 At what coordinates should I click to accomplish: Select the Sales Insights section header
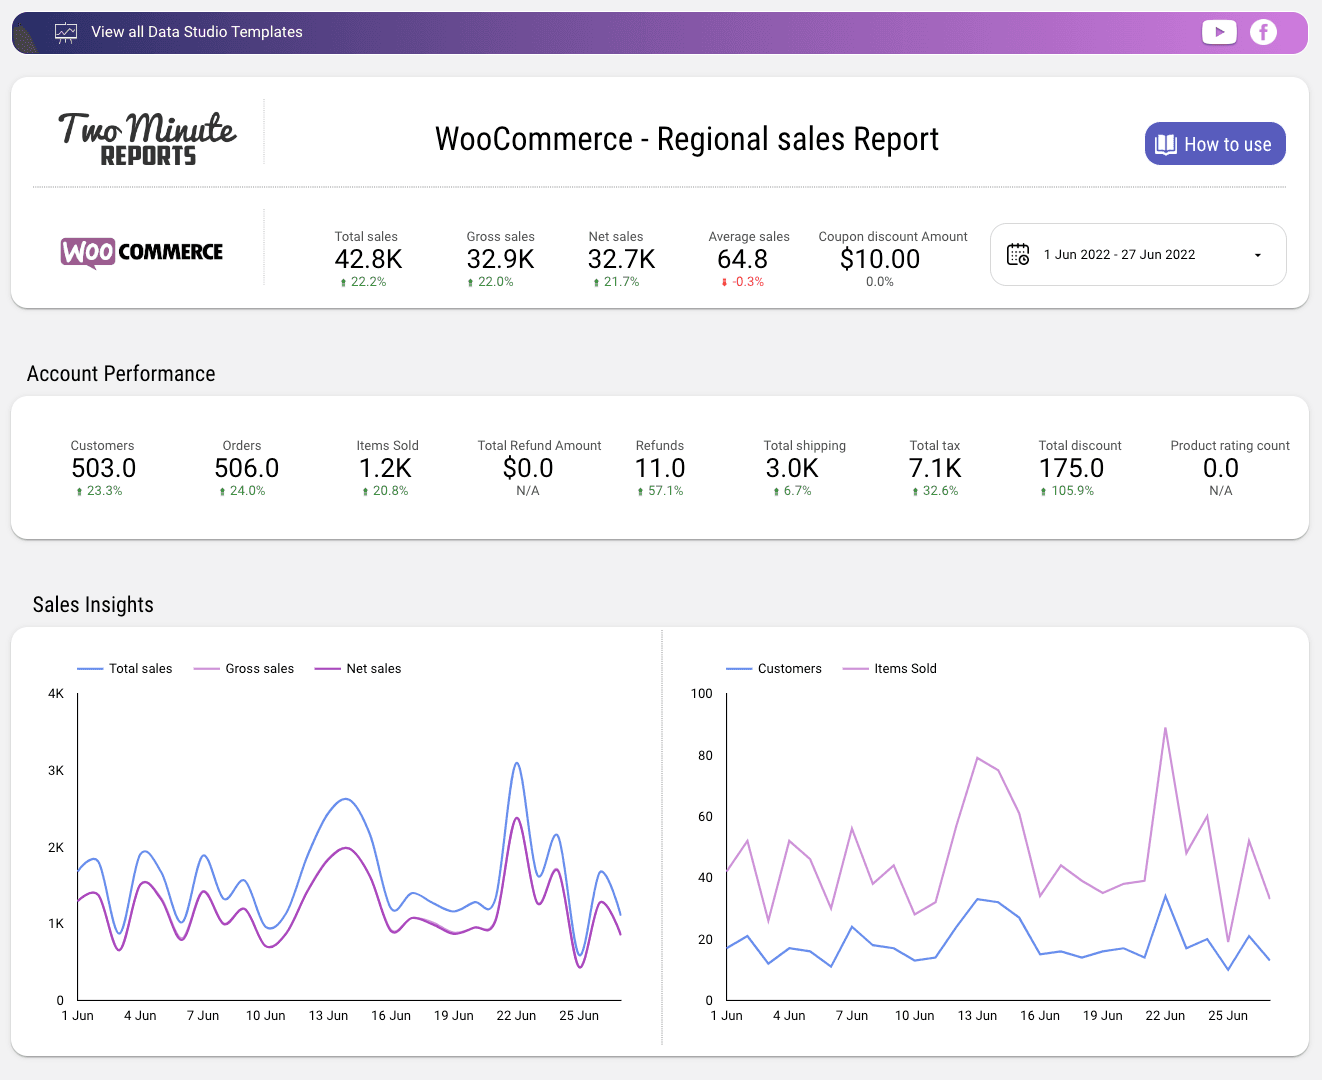coord(93,604)
